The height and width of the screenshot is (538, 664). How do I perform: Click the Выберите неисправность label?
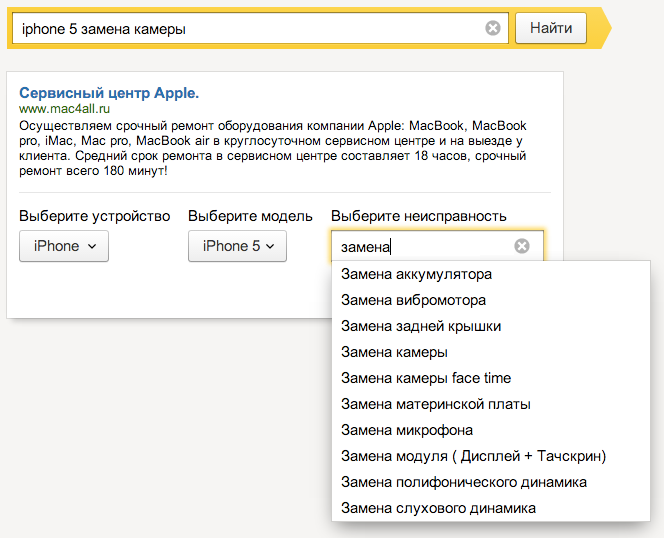(419, 216)
